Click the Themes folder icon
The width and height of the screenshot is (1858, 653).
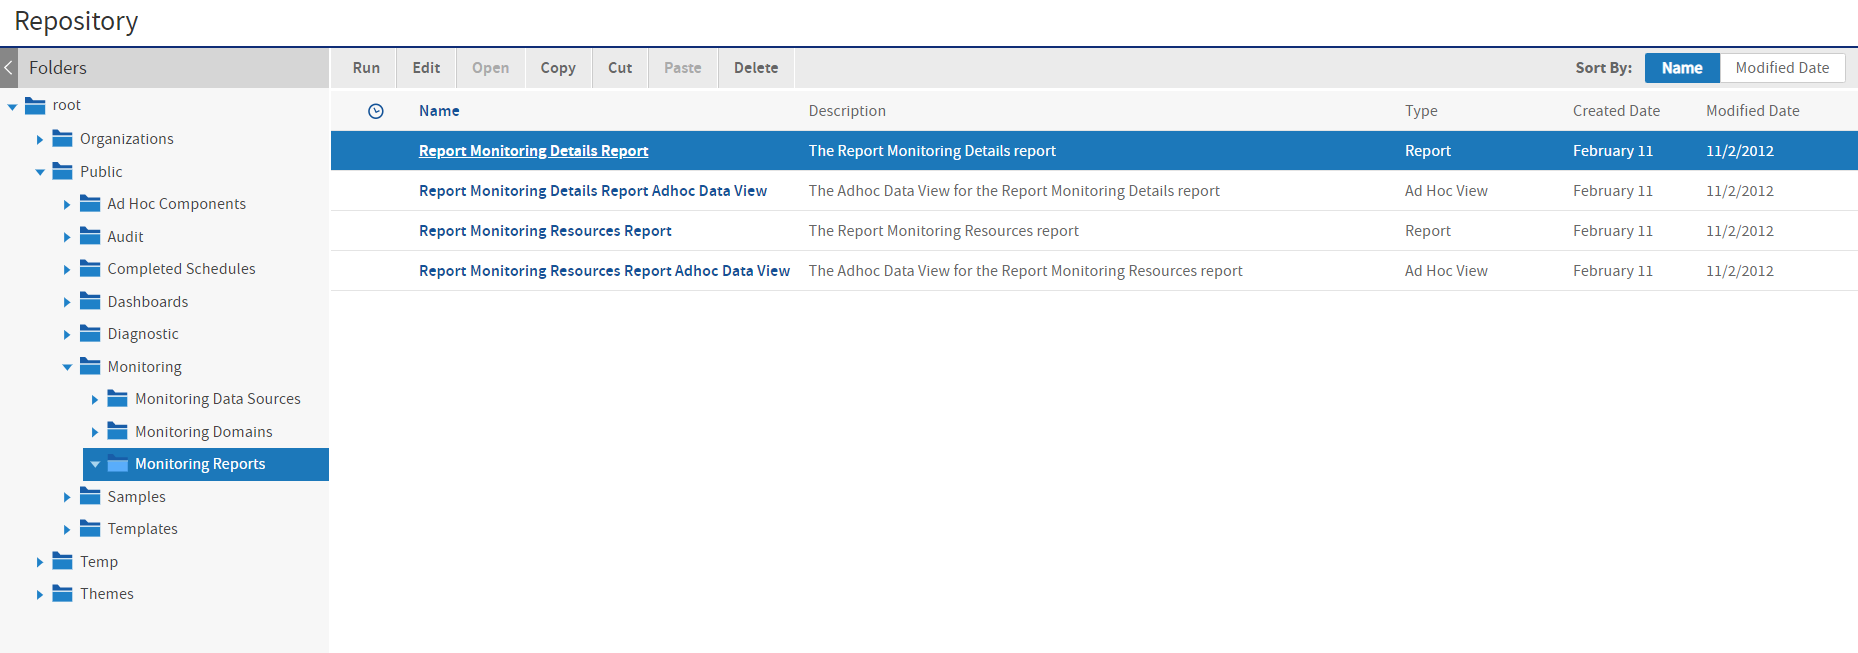coord(63,593)
